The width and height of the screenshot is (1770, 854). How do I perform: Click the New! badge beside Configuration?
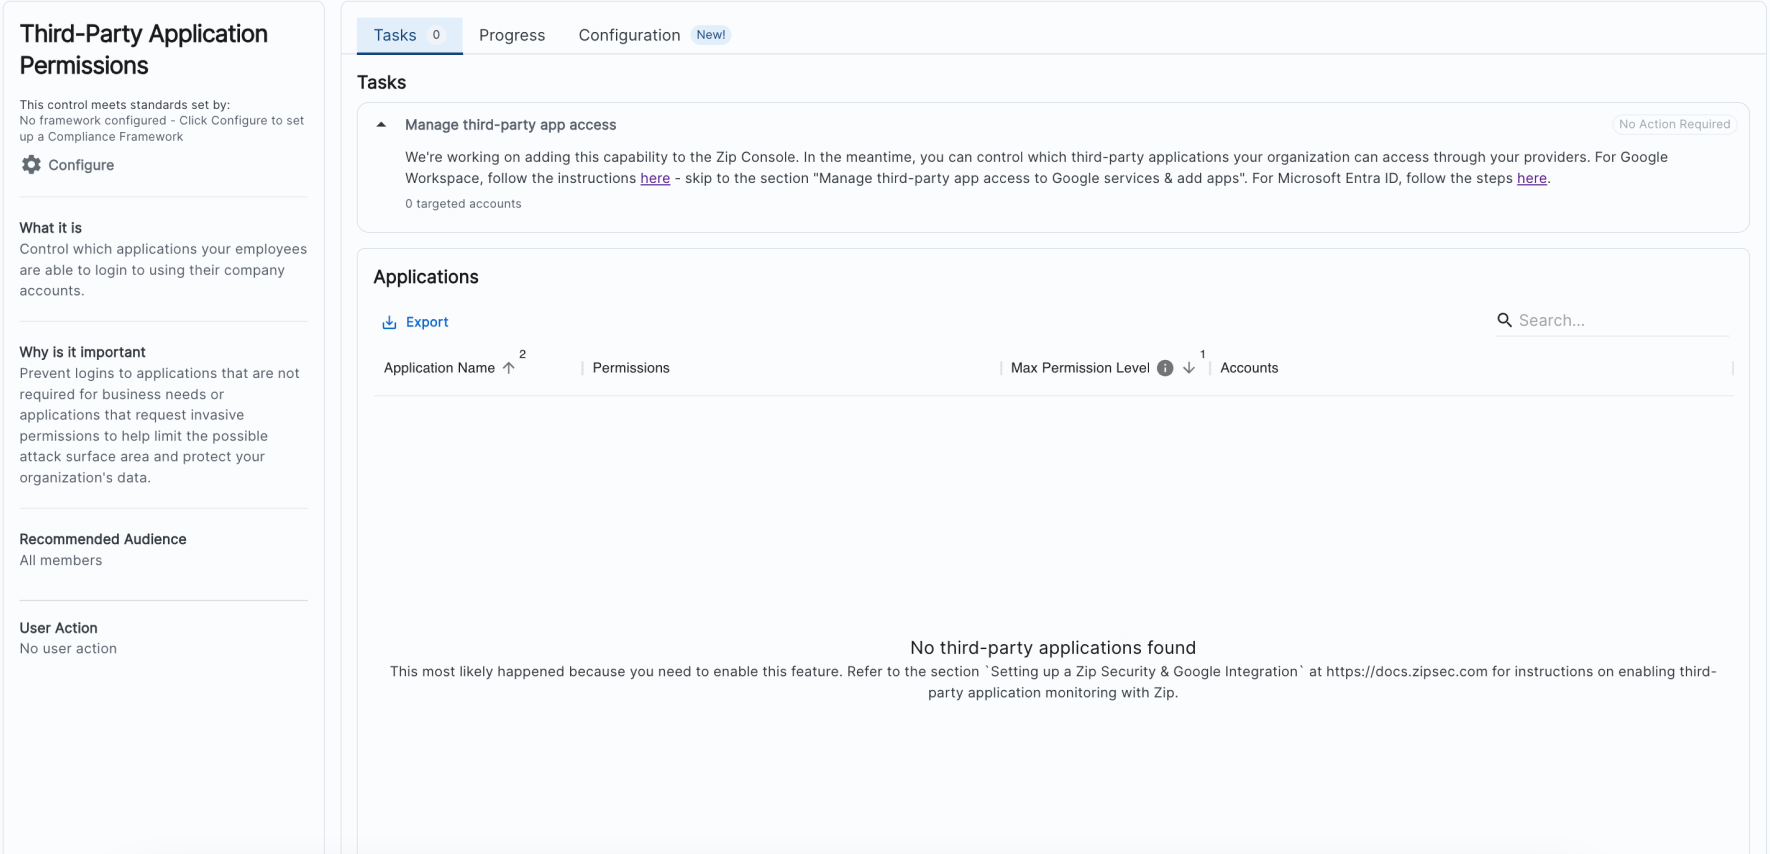pos(711,35)
